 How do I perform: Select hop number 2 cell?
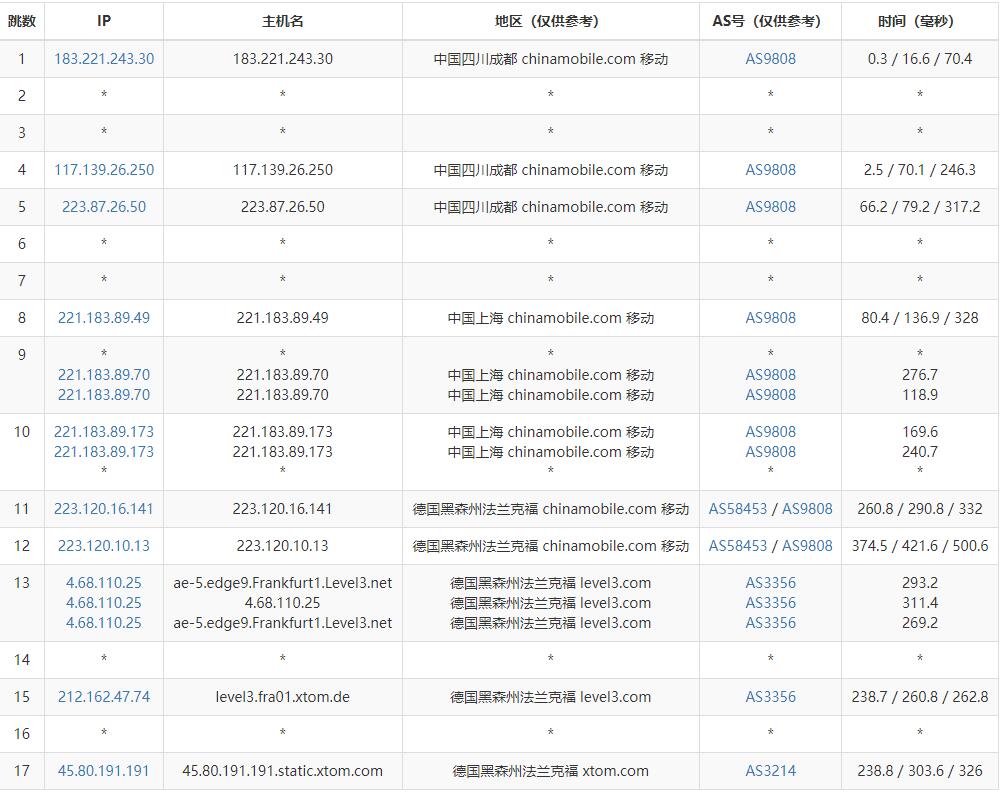click(x=22, y=96)
